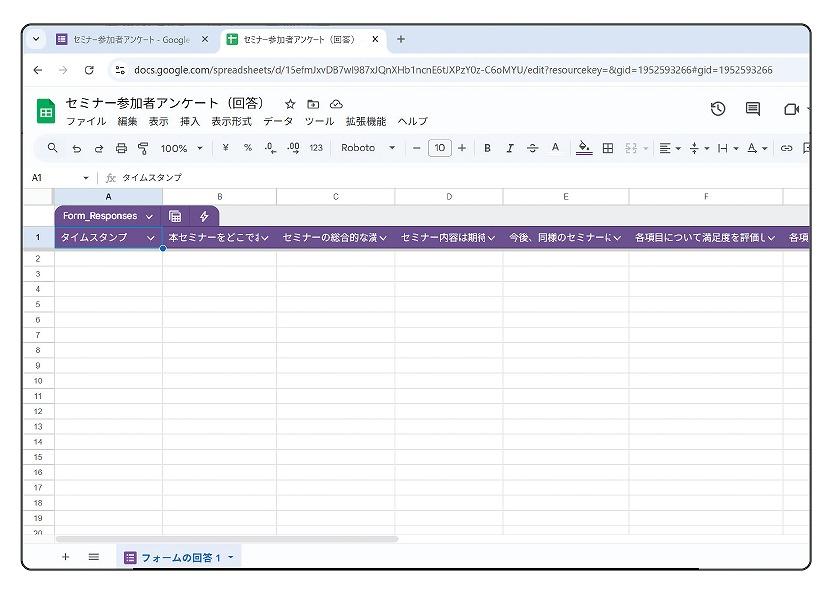Click the Undo arrow icon
Viewport: 834px width, 595px height.
click(77, 148)
